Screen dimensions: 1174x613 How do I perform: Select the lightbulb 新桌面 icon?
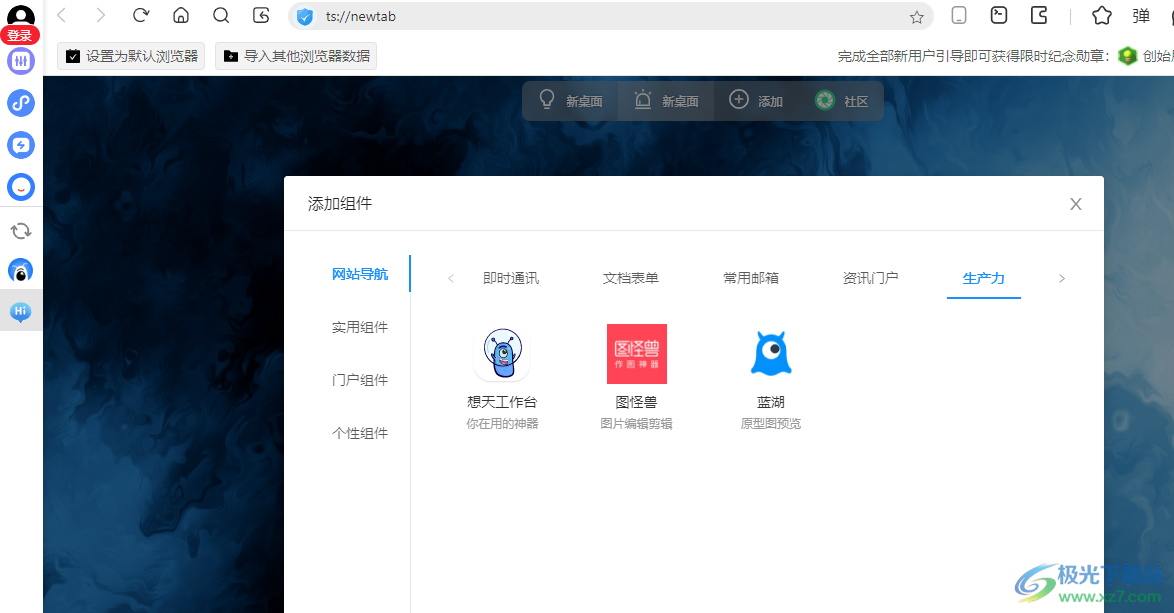pyautogui.click(x=546, y=100)
